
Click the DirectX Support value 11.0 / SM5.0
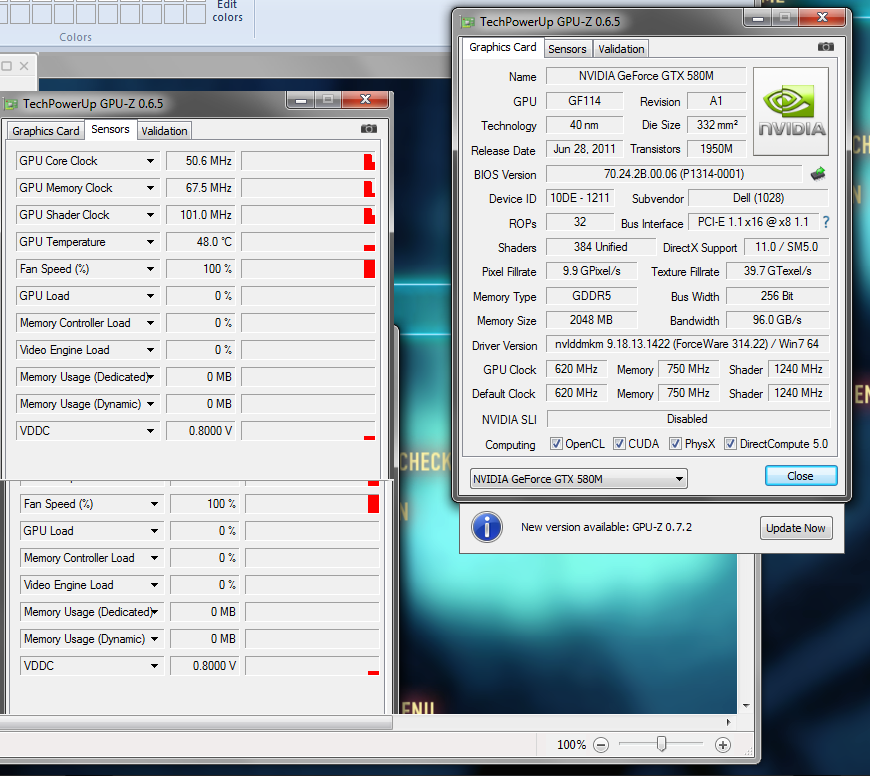[786, 247]
